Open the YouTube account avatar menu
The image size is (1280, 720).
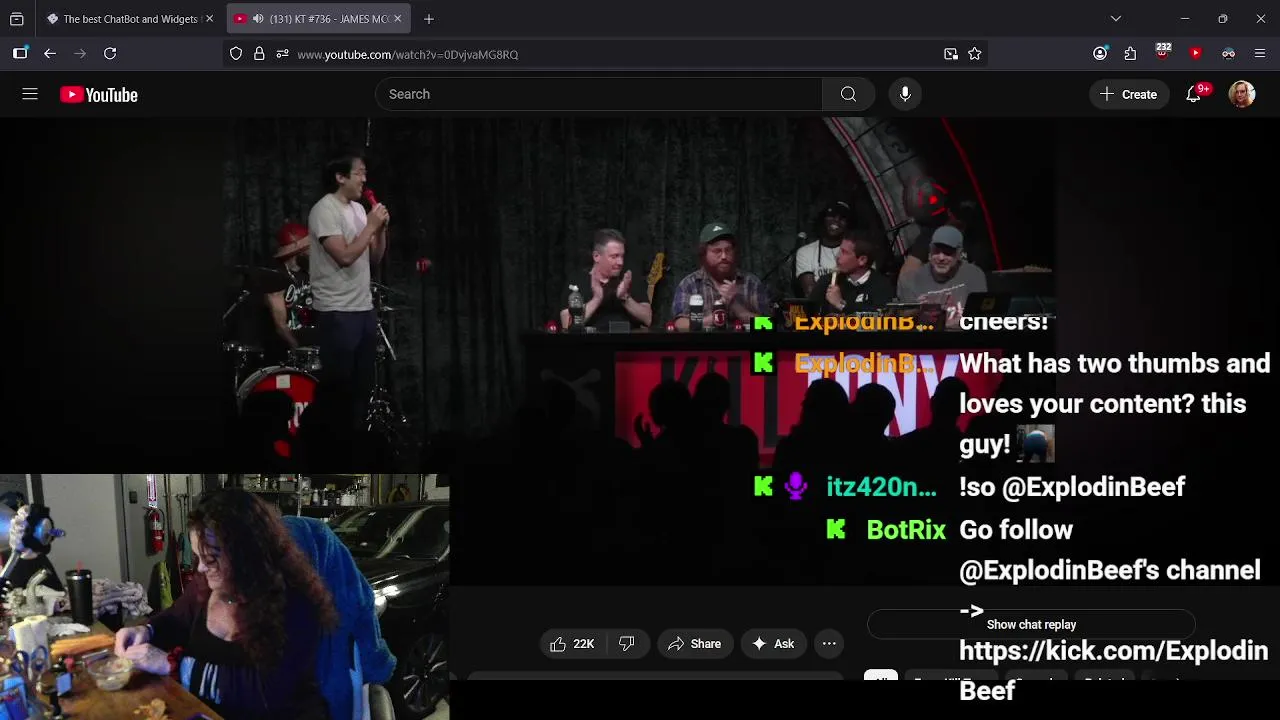pos(1242,94)
